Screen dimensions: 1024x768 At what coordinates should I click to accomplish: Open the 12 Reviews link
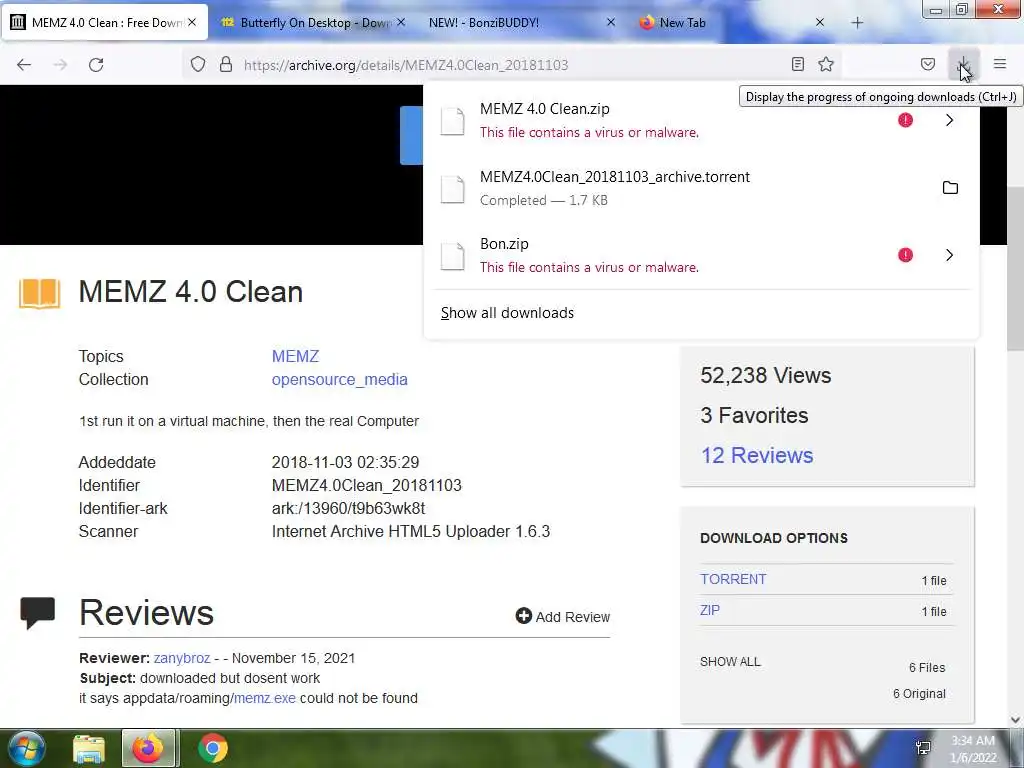tap(757, 455)
